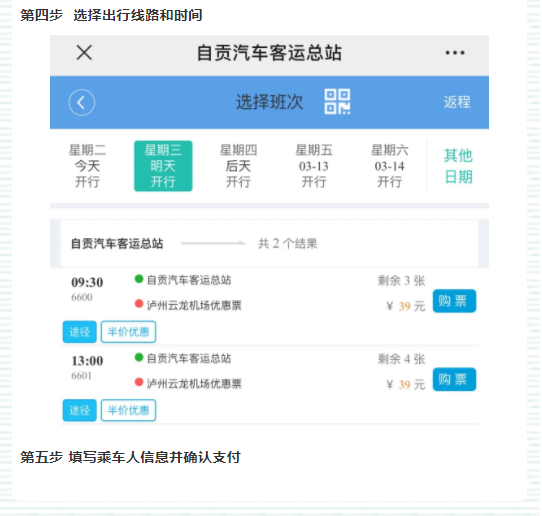The image size is (542, 516).
Task: Buy ticket for 09:30 departure
Action: click(454, 301)
